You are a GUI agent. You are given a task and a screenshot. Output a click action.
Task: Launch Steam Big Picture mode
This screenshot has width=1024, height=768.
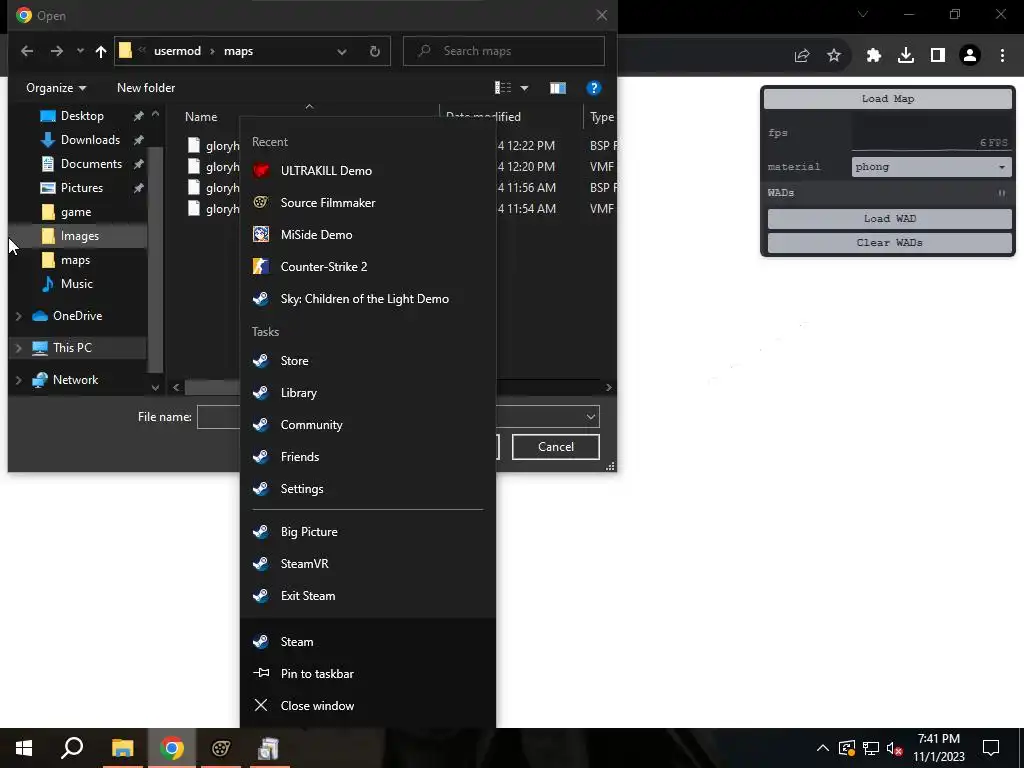pos(368,532)
